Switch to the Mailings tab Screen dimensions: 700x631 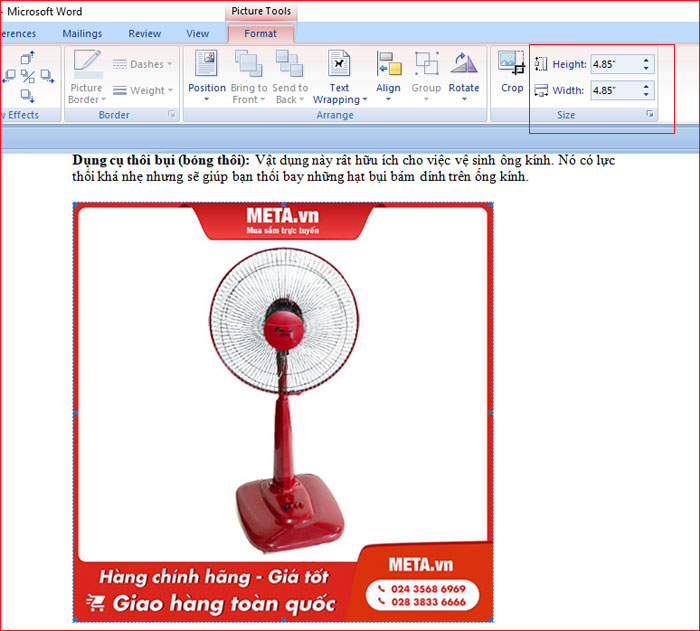pyautogui.click(x=82, y=33)
